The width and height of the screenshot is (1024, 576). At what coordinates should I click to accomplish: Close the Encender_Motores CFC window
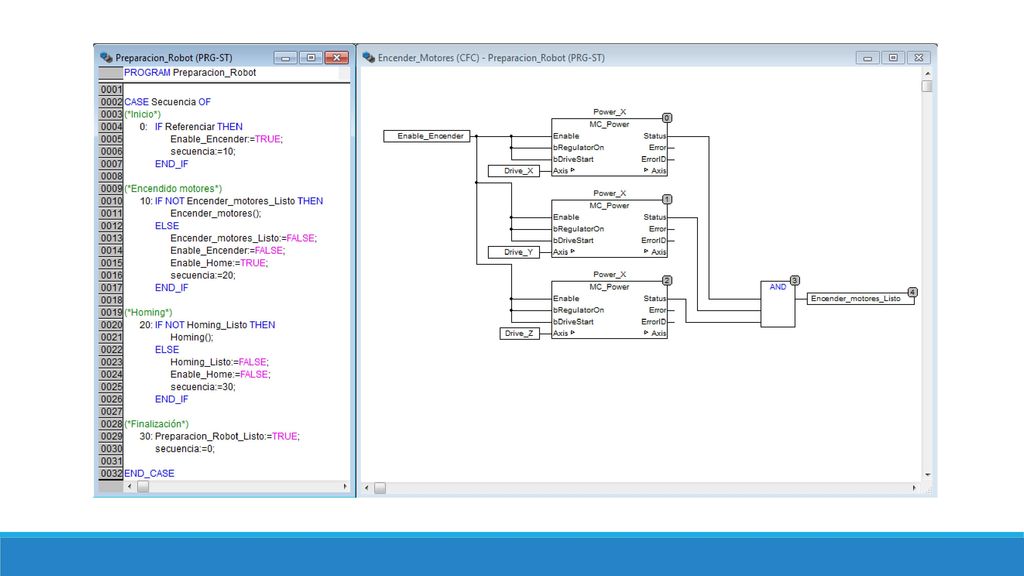[x=918, y=57]
